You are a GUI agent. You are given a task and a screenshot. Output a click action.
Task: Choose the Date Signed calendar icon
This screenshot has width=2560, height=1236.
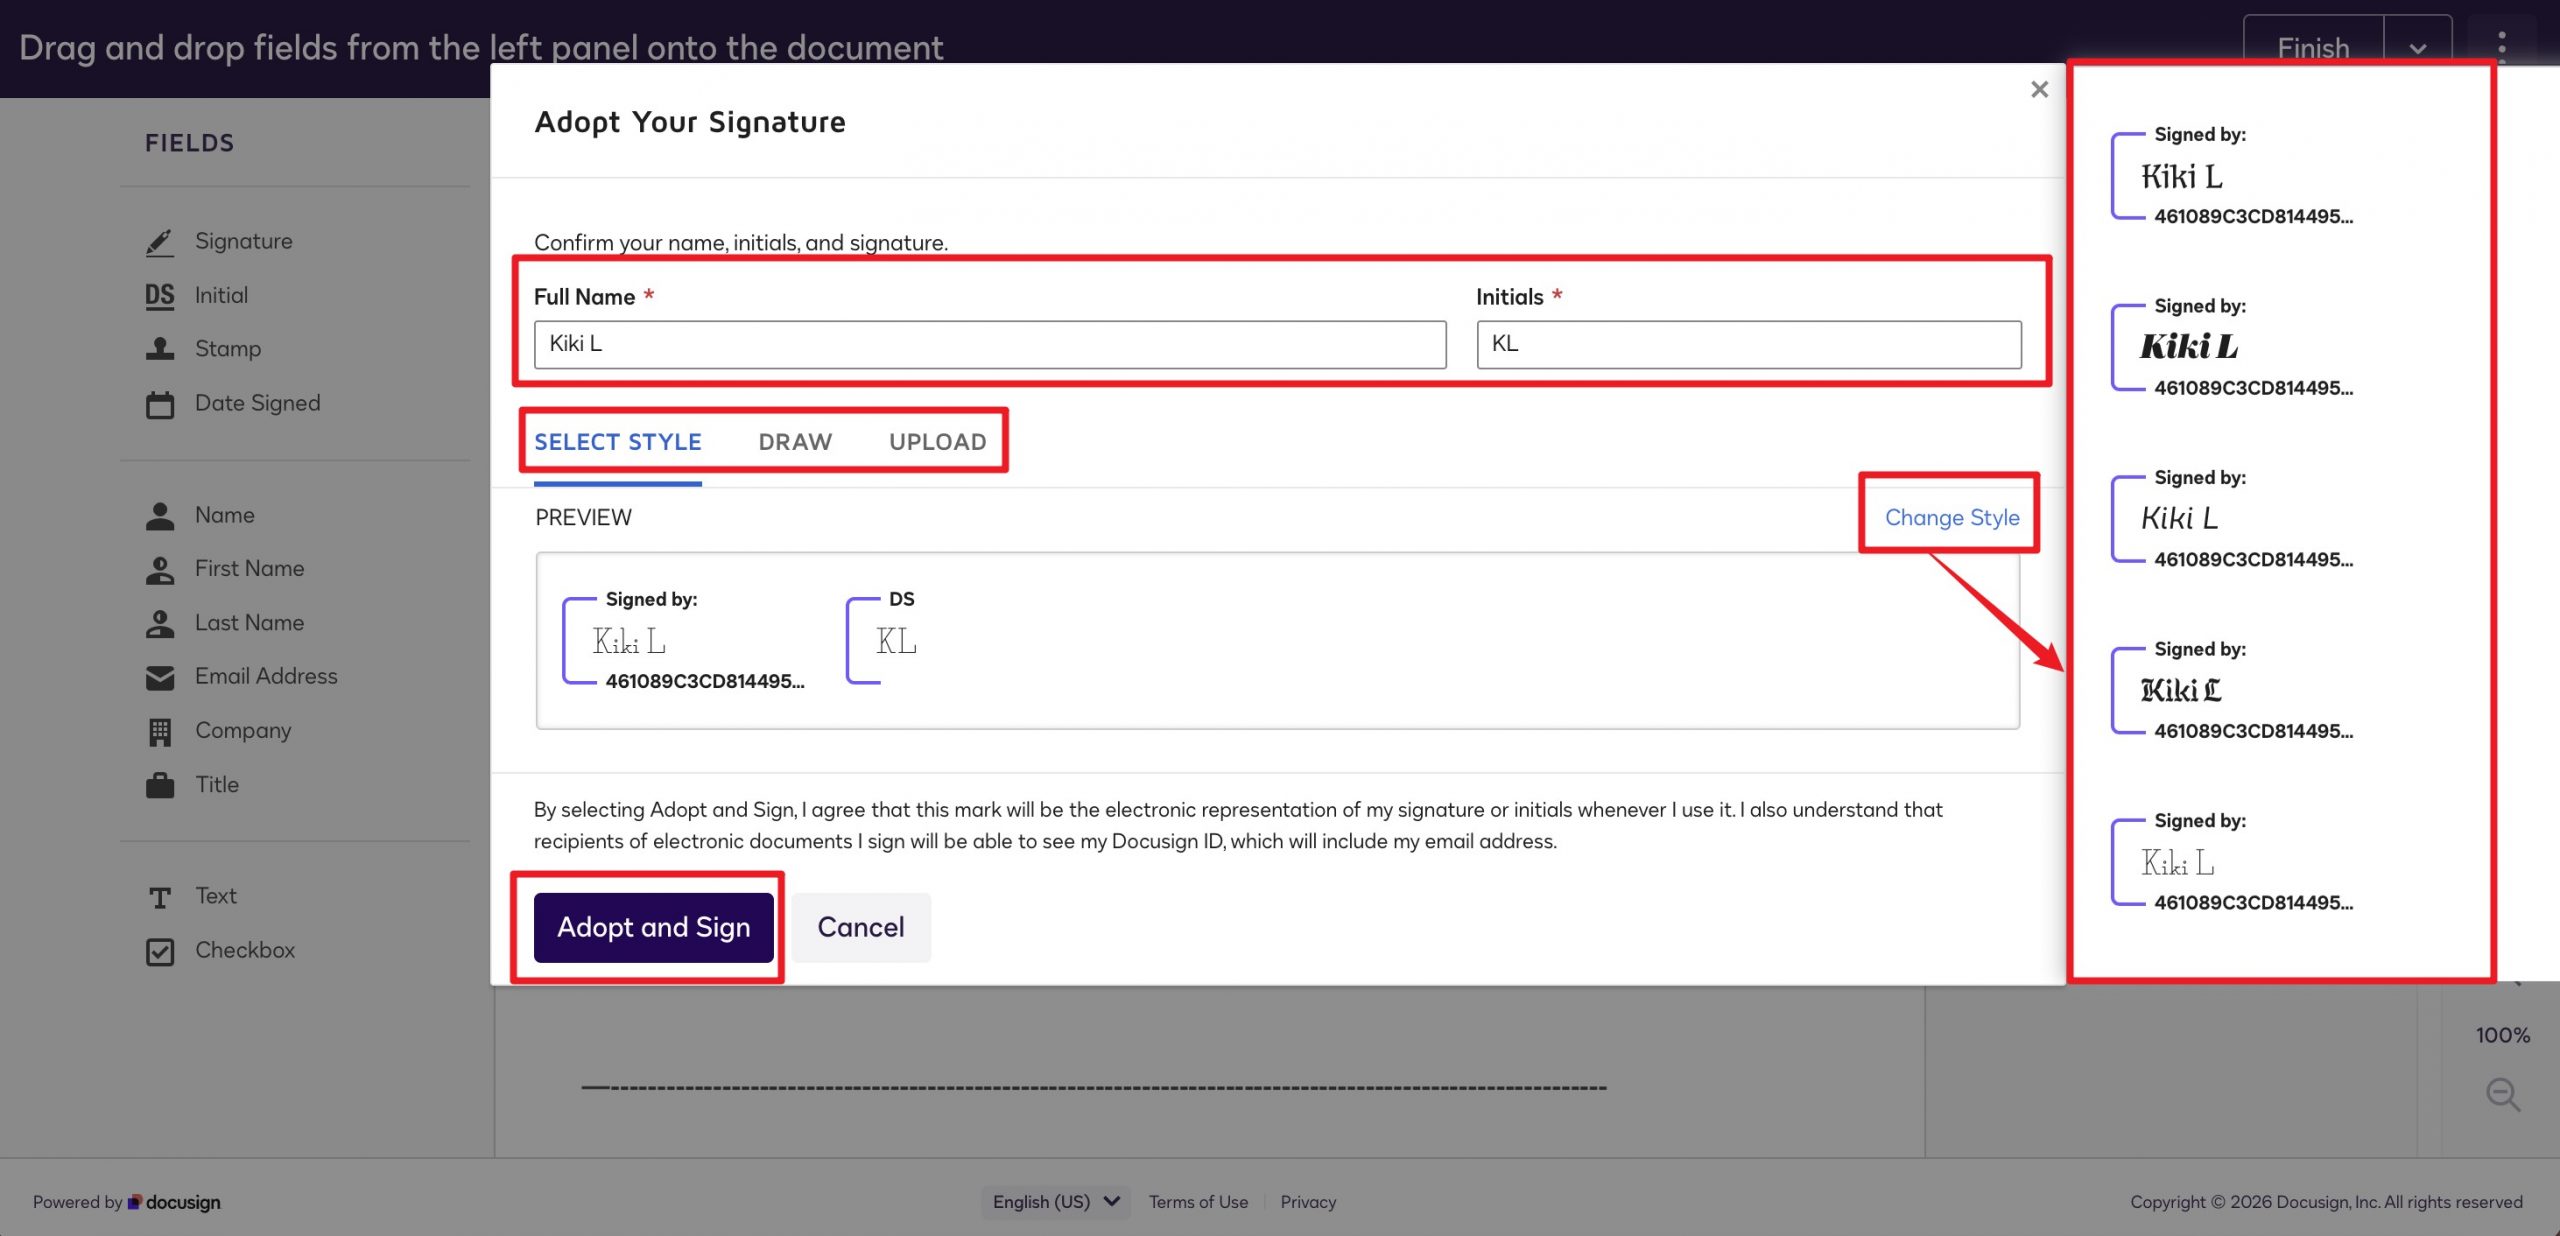pos(160,404)
